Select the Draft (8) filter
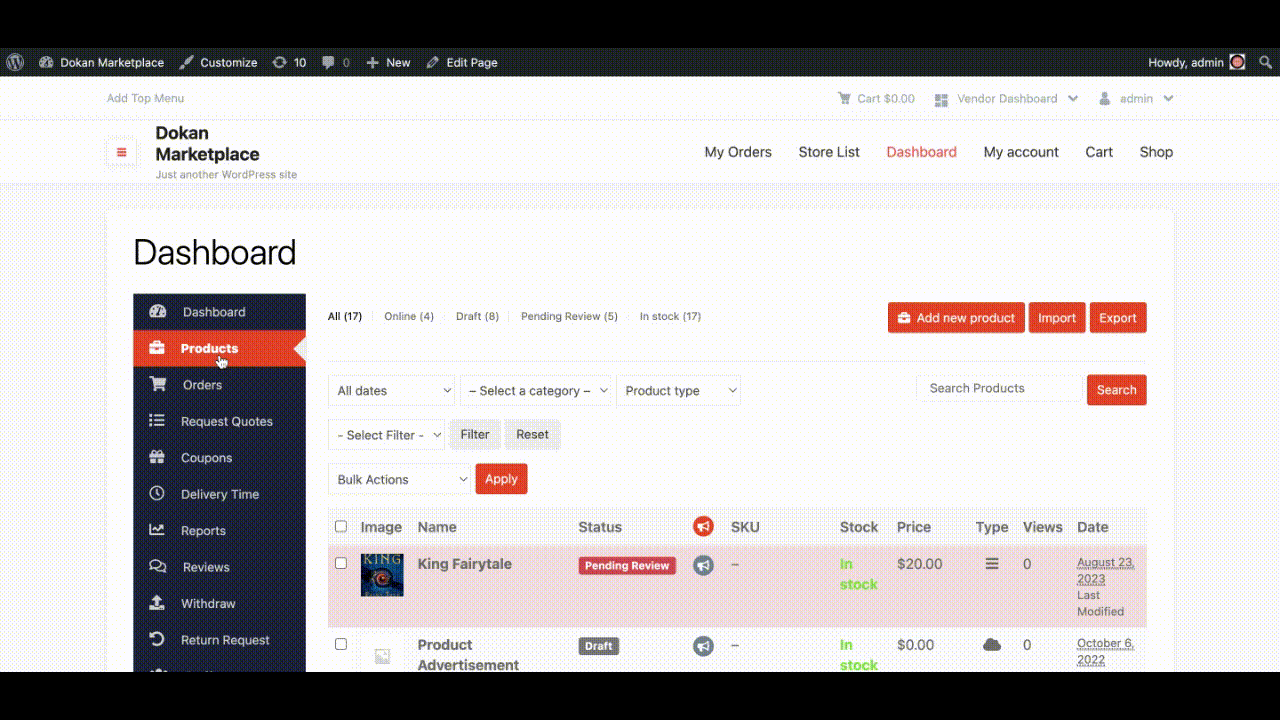 point(477,316)
